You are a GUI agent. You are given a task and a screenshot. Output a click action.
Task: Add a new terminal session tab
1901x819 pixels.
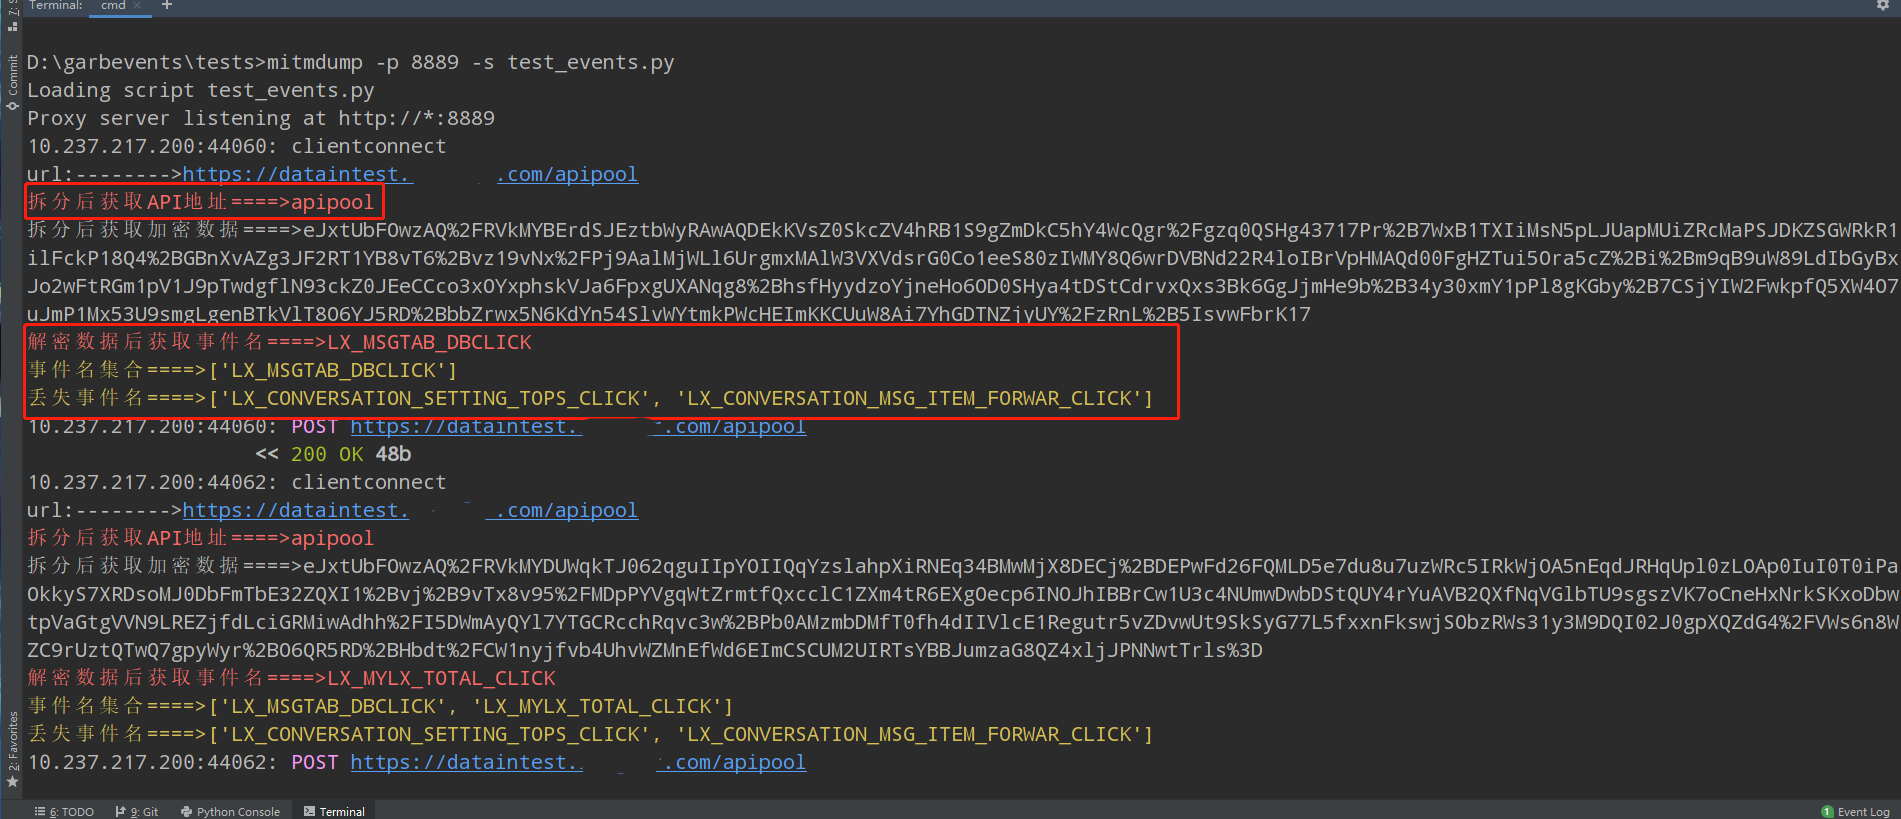click(167, 6)
